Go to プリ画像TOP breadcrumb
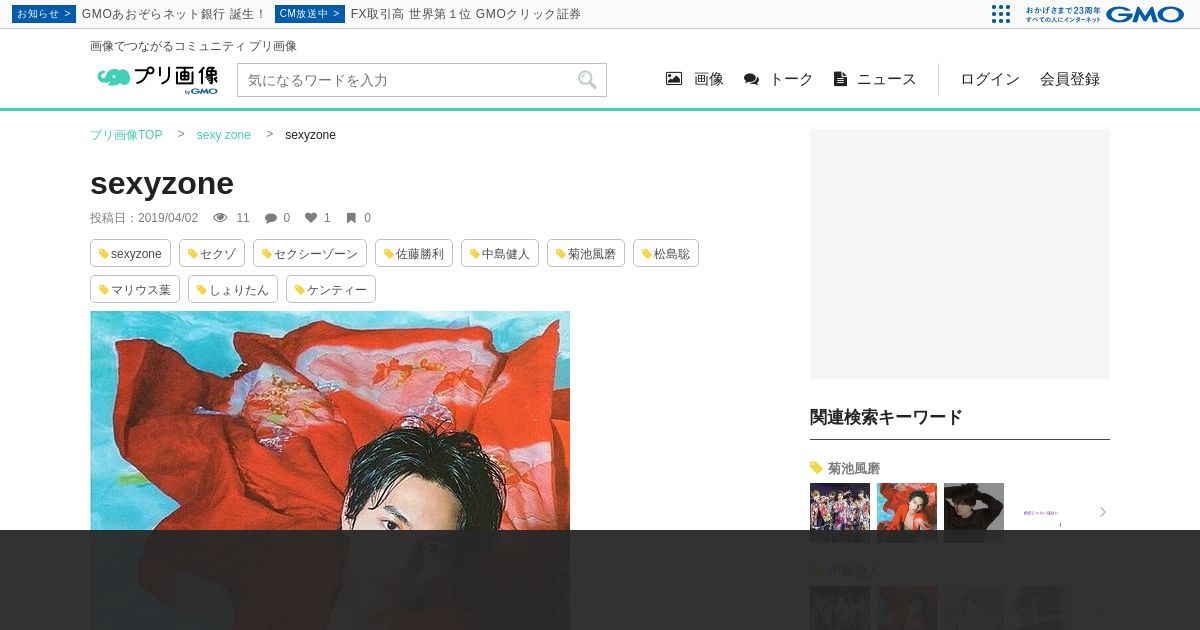The image size is (1200, 630). (126, 135)
